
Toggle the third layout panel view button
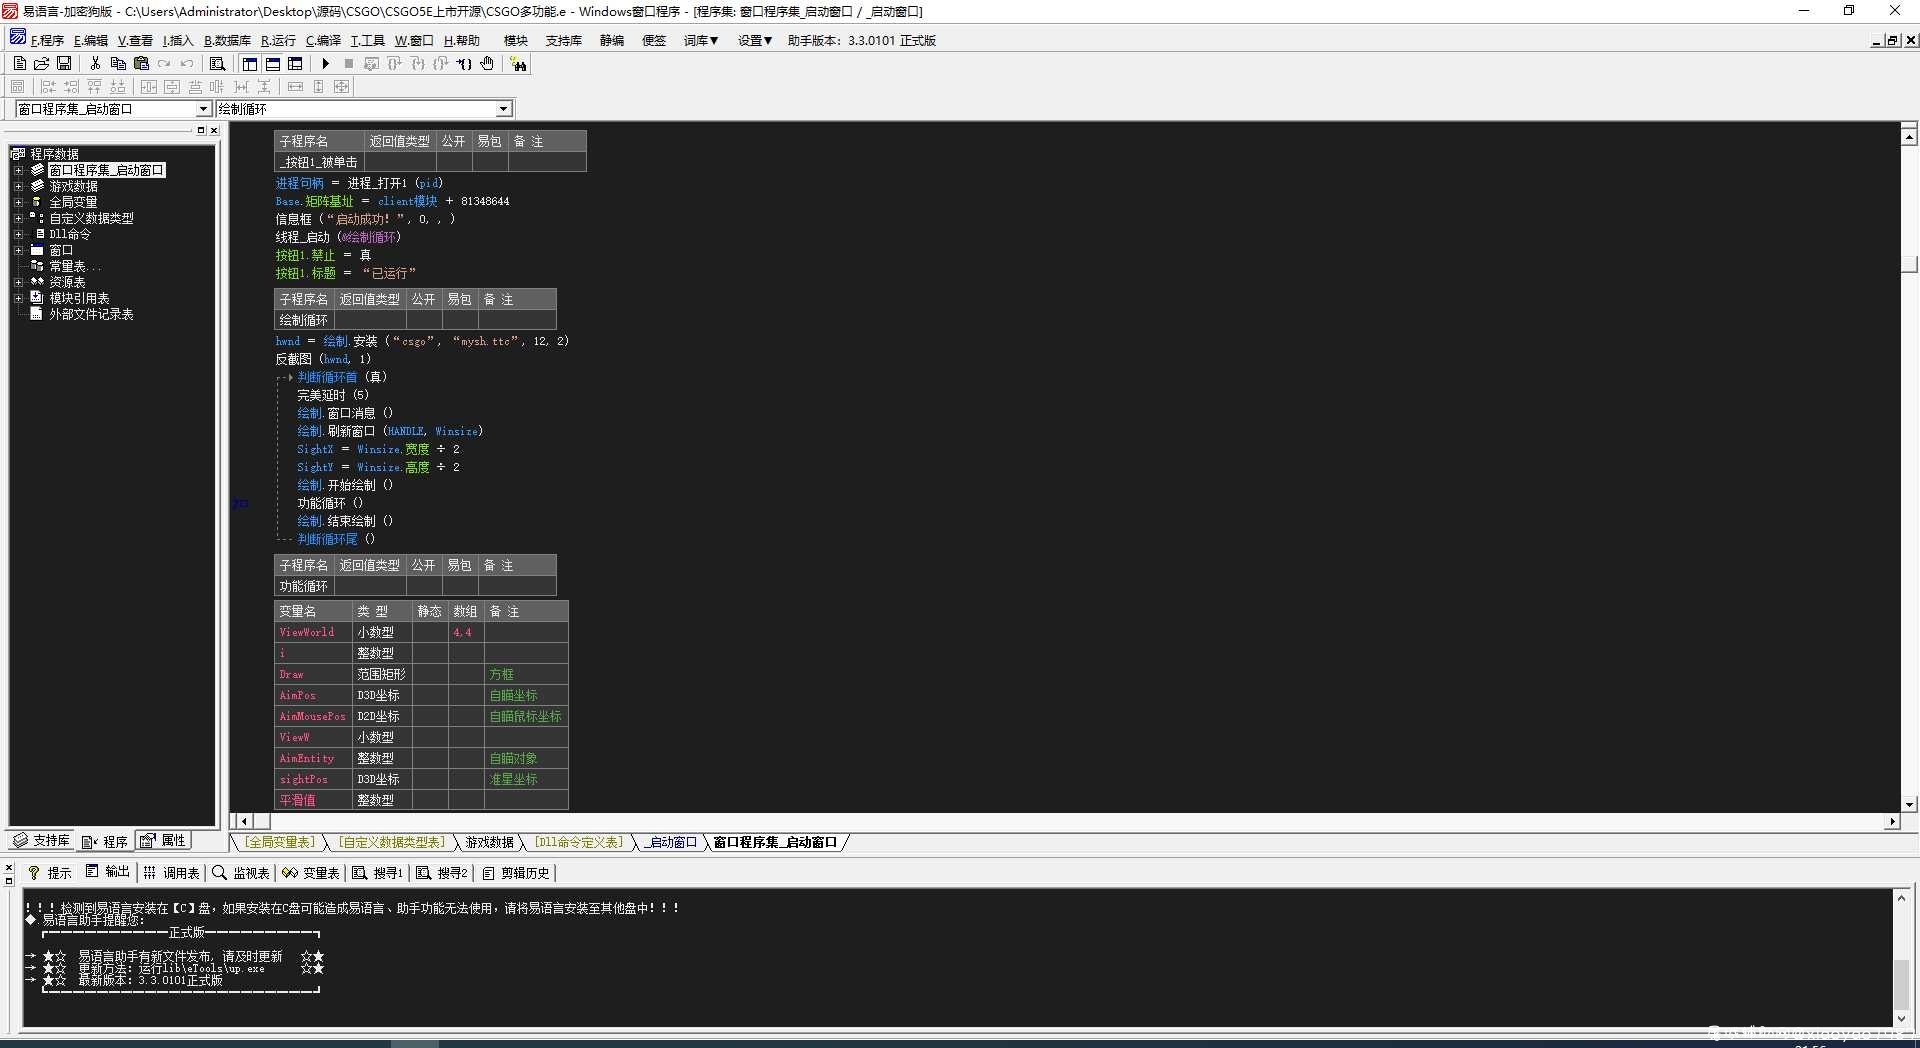tap(295, 64)
